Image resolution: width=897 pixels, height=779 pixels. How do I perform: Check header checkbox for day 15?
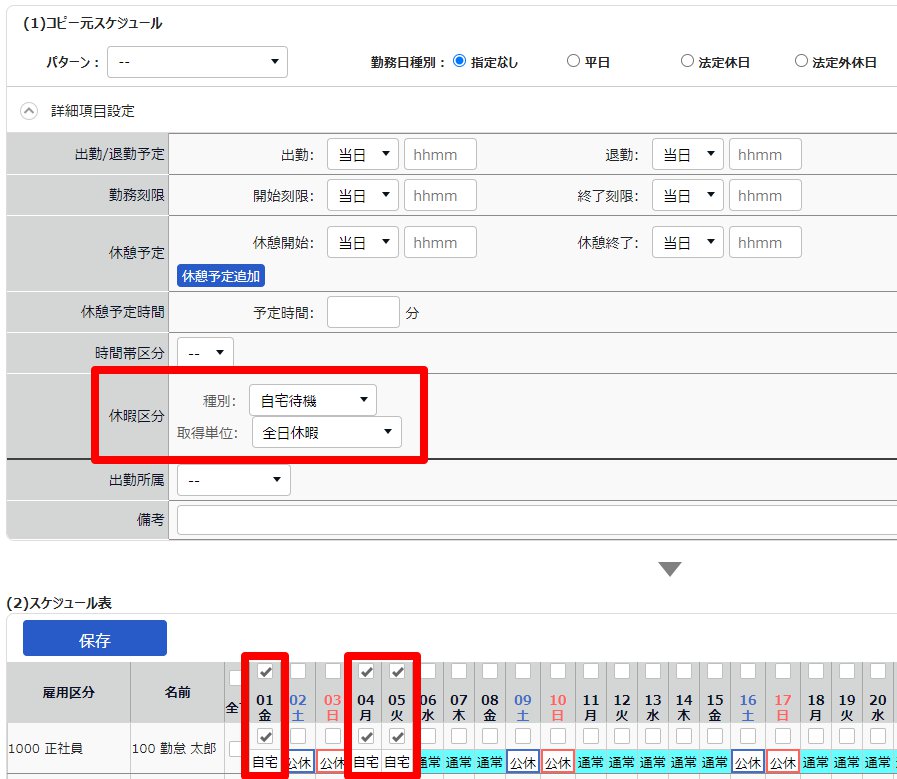point(715,671)
